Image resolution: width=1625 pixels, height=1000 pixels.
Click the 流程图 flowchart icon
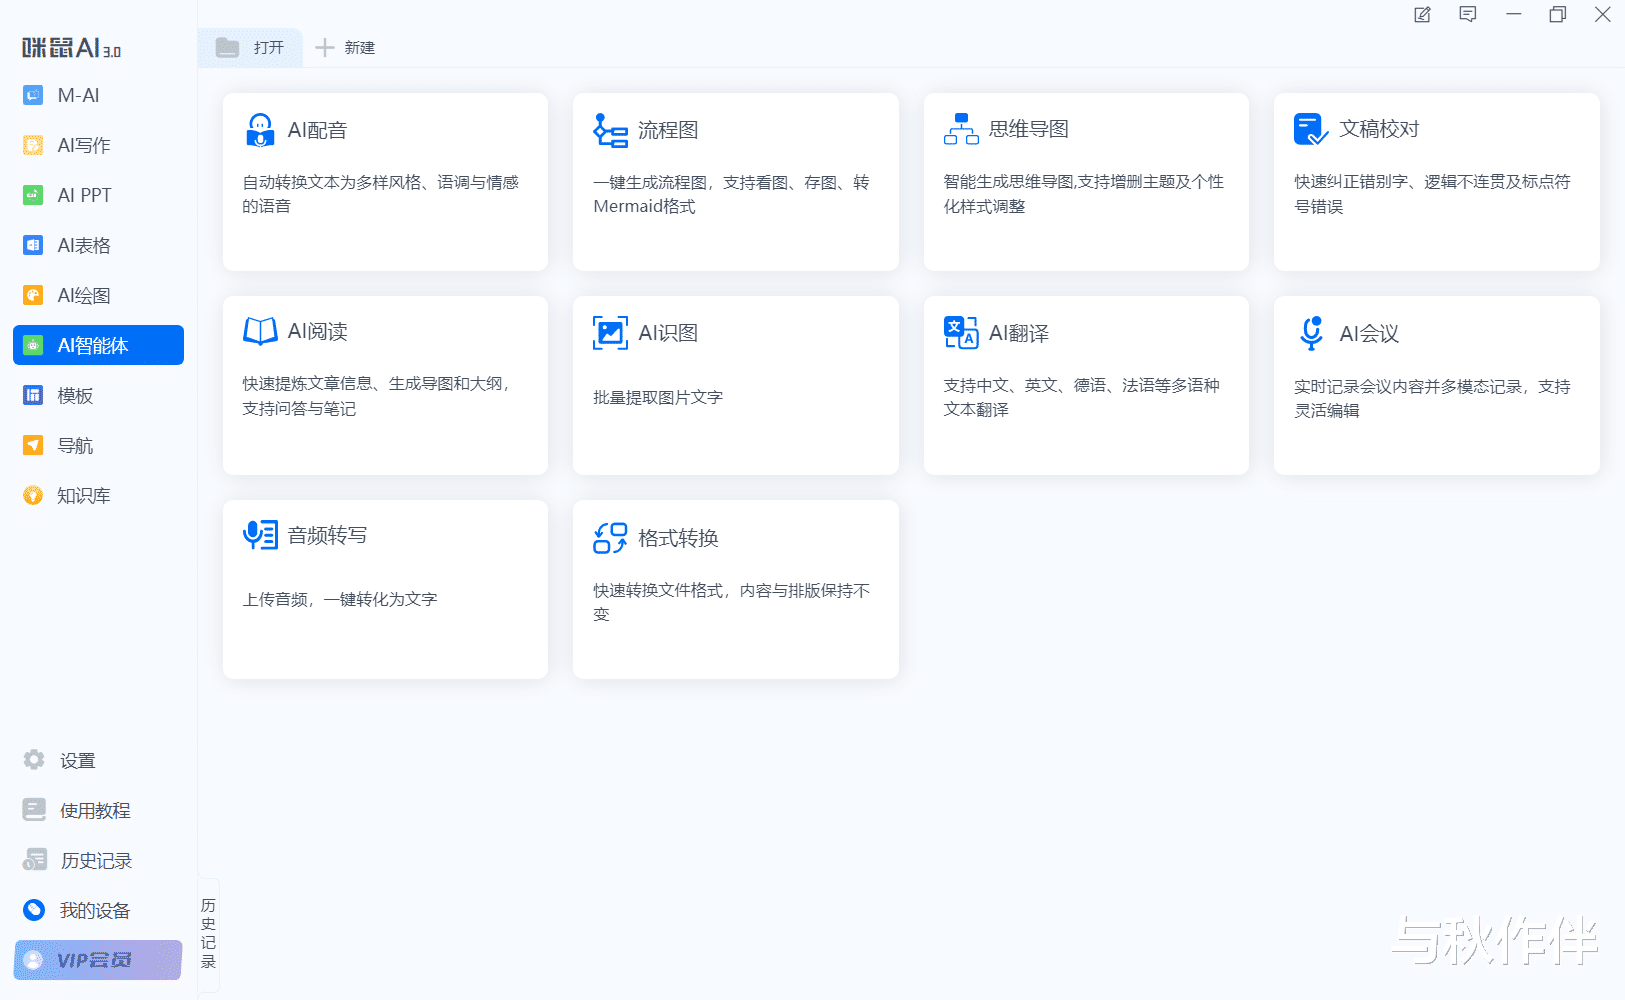point(610,130)
